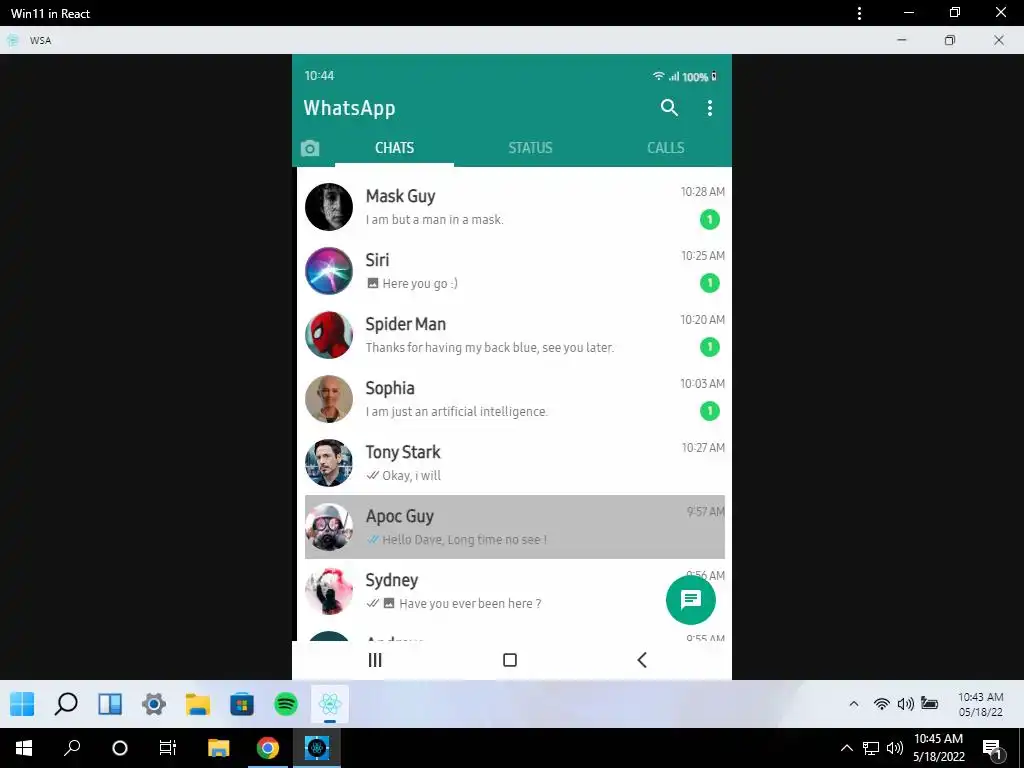Screen dimensions: 1024x768
Task: Open Sydney profile picture
Action: pyautogui.click(x=329, y=591)
